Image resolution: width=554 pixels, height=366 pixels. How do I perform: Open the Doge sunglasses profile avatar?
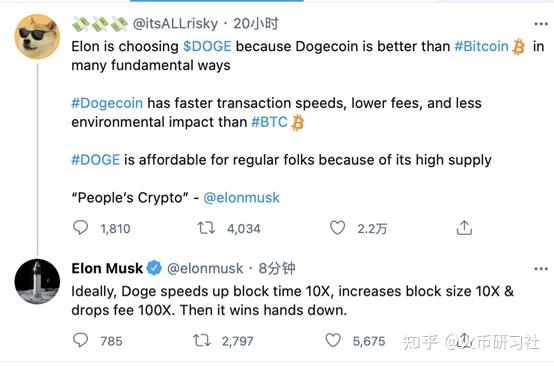[x=37, y=36]
